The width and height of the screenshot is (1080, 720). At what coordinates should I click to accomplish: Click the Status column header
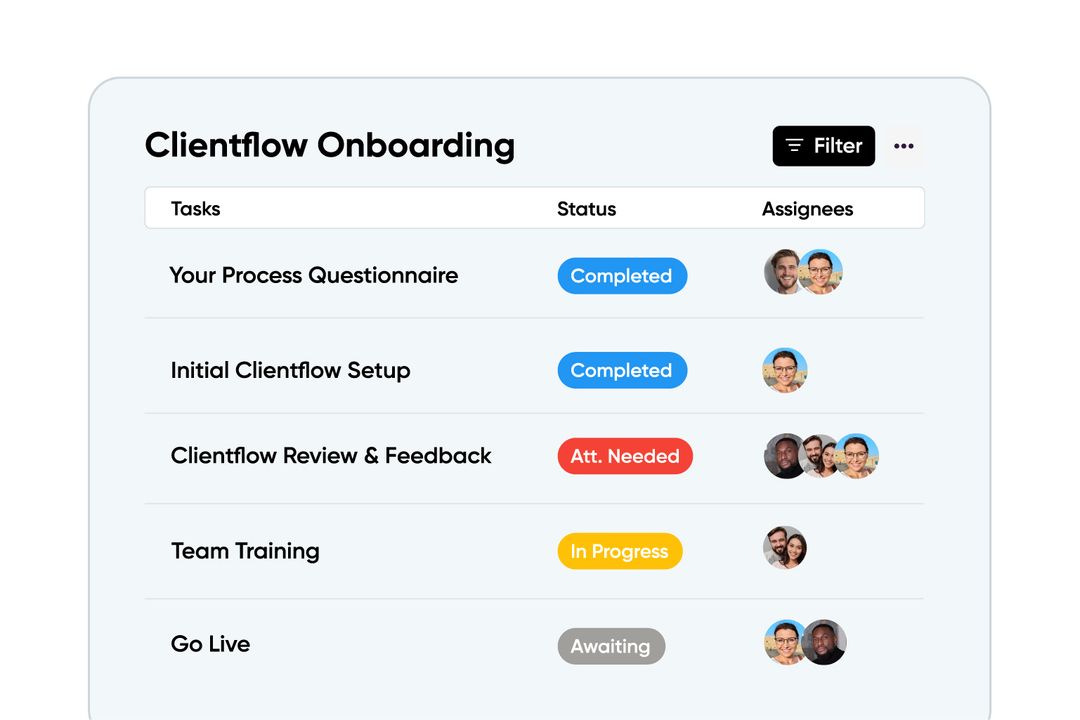click(x=587, y=209)
